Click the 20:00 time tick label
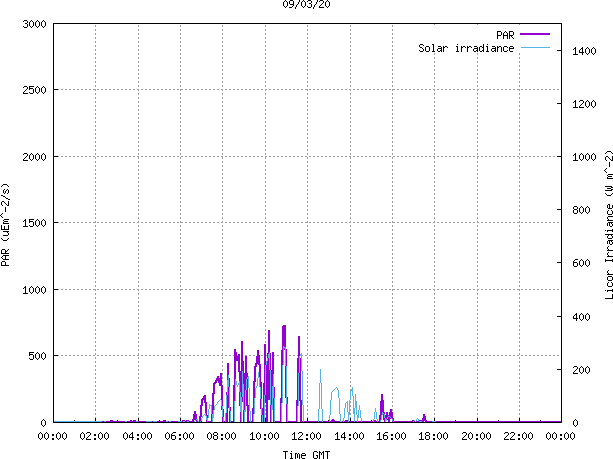 tap(476, 436)
